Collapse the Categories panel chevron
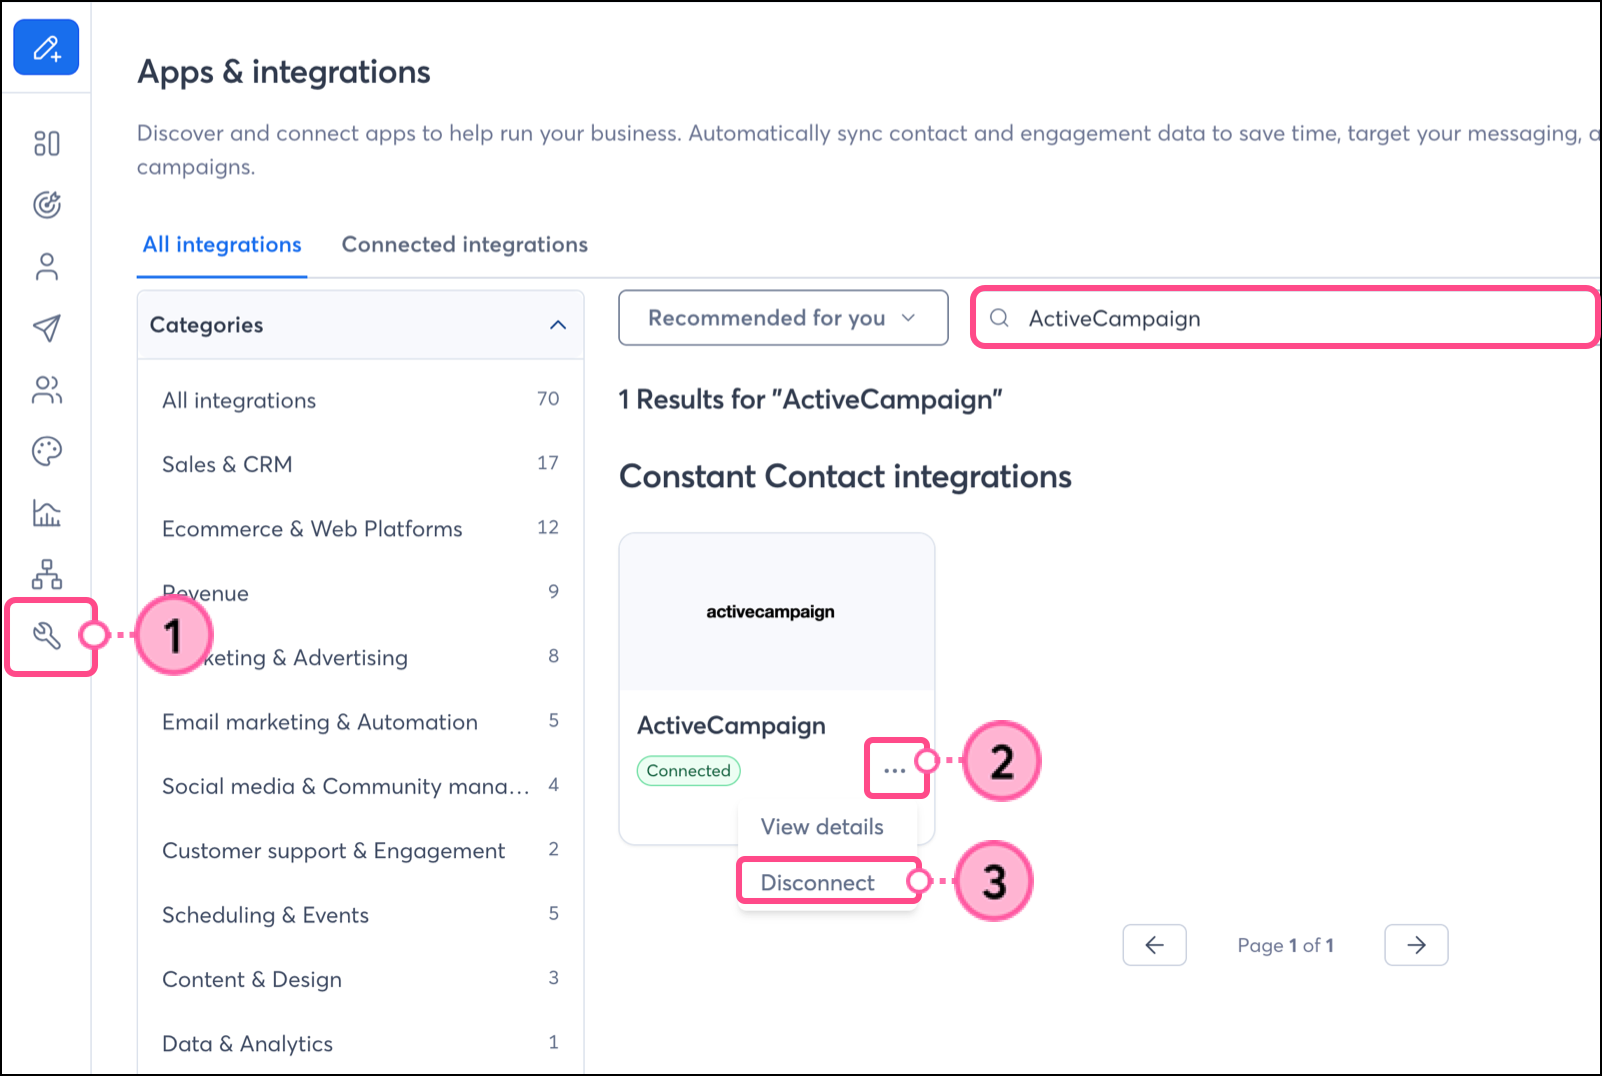The height and width of the screenshot is (1076, 1602). (558, 325)
